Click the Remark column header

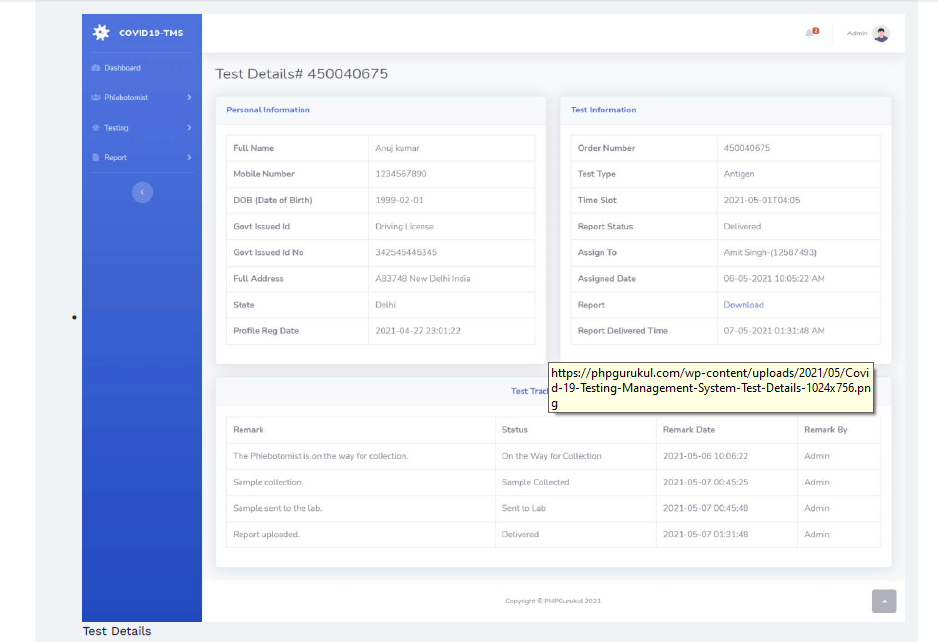pyautogui.click(x=248, y=430)
